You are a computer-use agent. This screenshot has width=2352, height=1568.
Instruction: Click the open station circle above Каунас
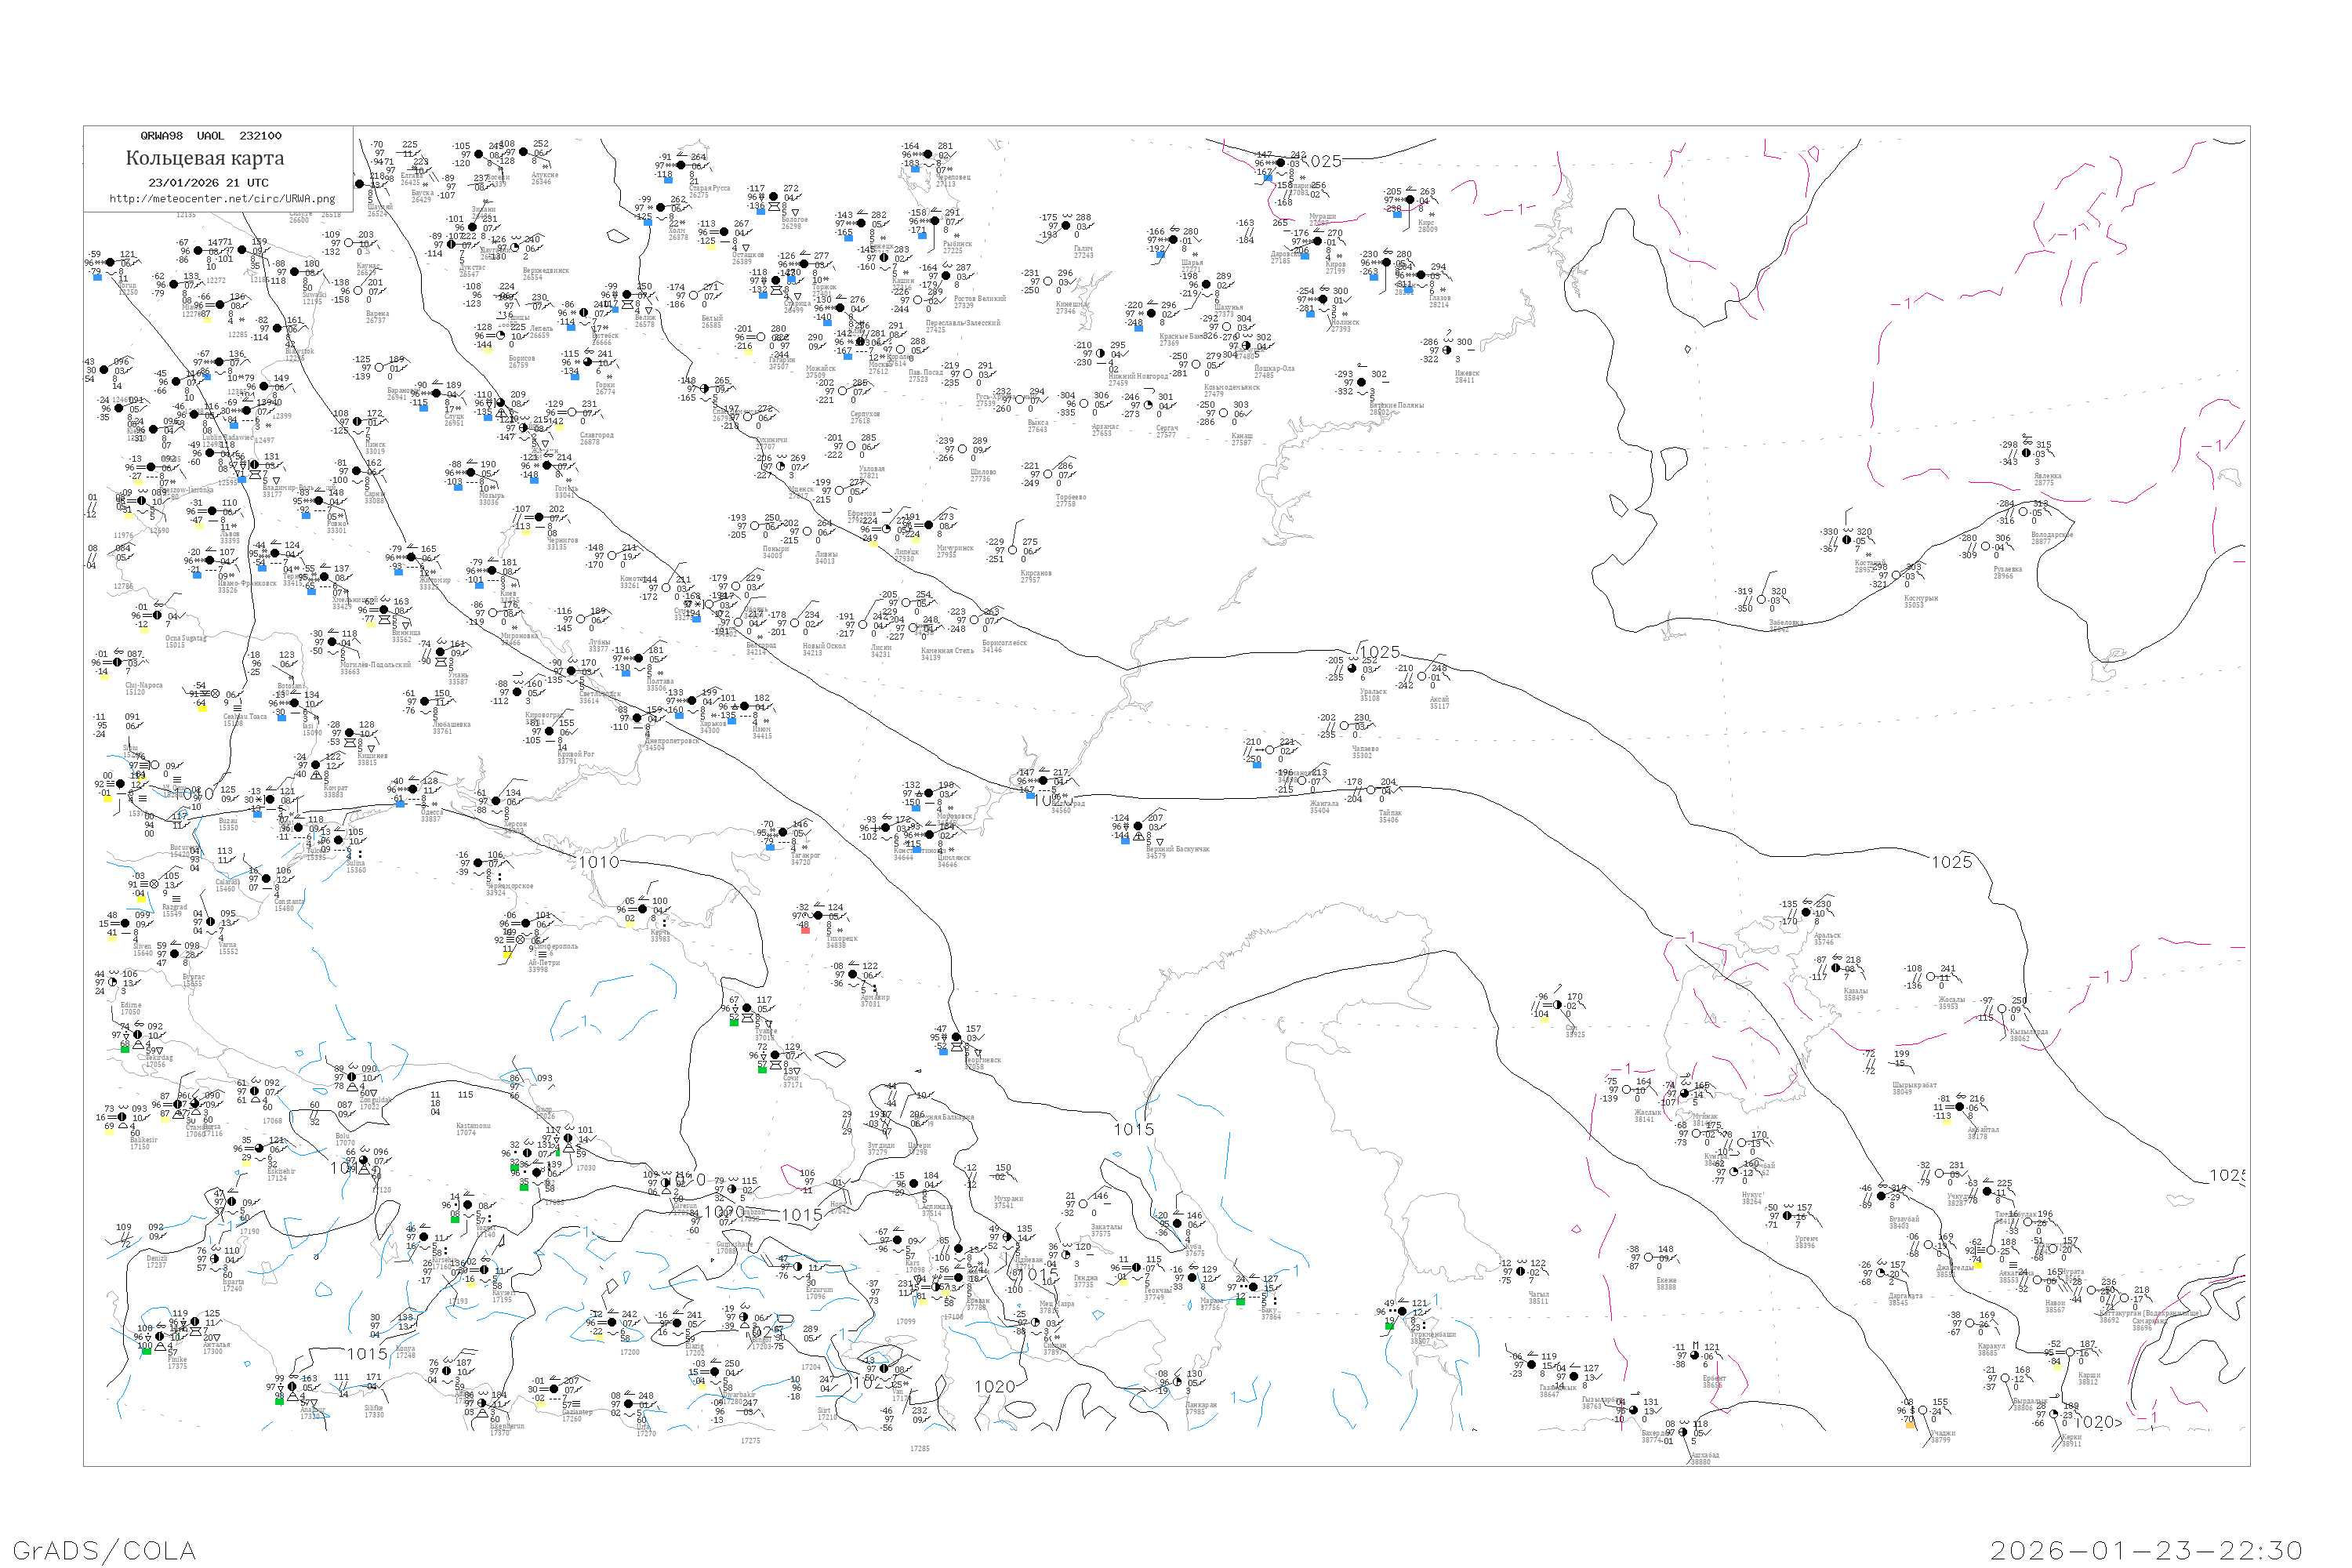pos(349,243)
